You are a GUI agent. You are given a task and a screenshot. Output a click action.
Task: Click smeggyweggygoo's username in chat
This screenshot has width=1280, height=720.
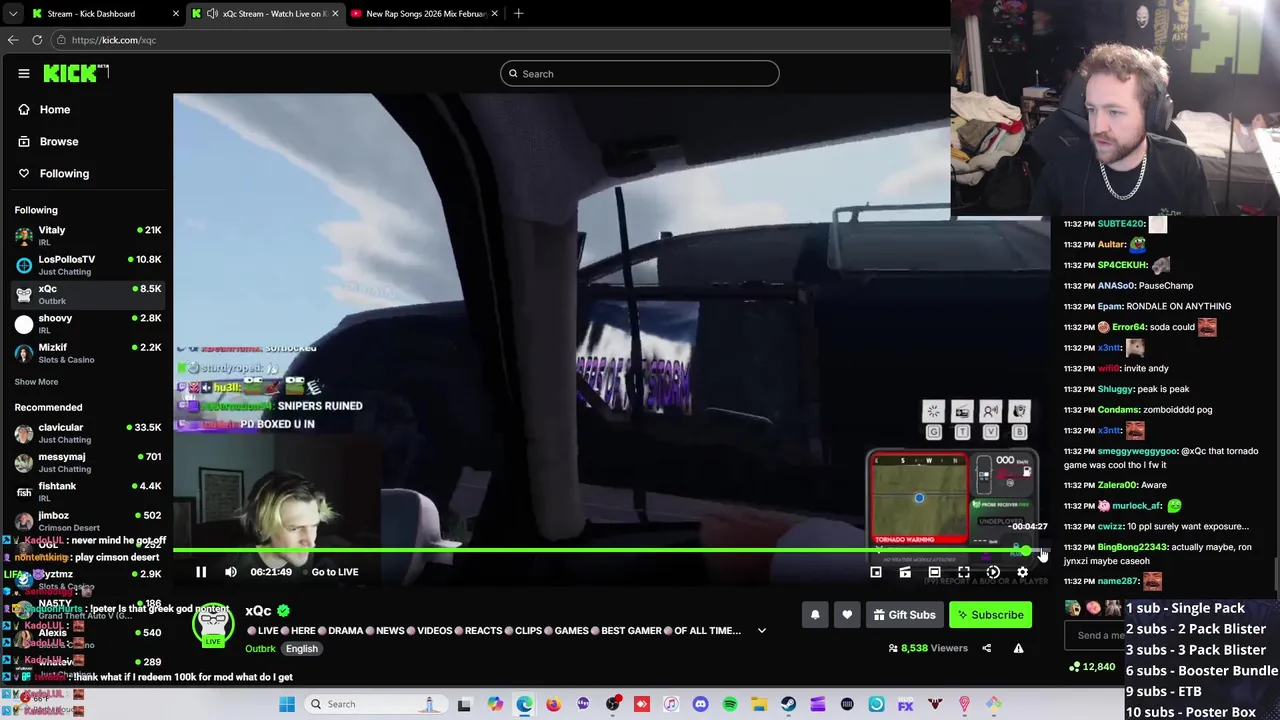coord(1137,451)
